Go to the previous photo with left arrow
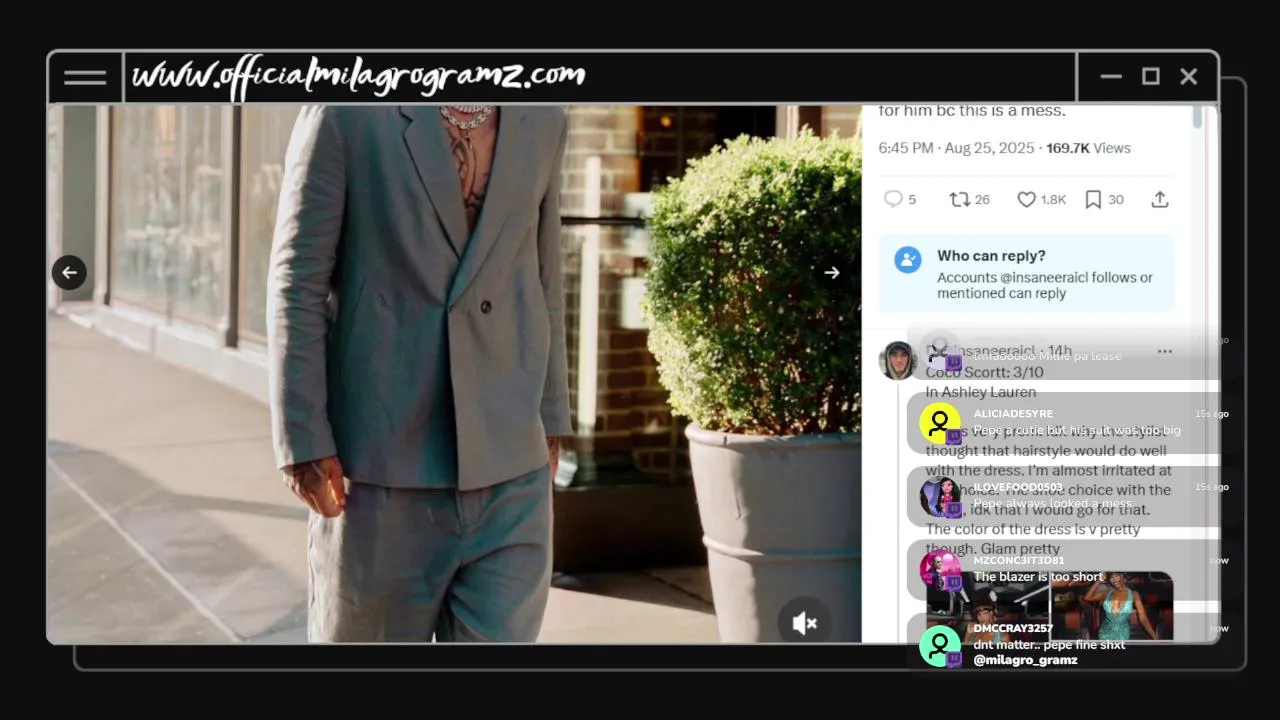The width and height of the screenshot is (1280, 720). pyautogui.click(x=69, y=272)
